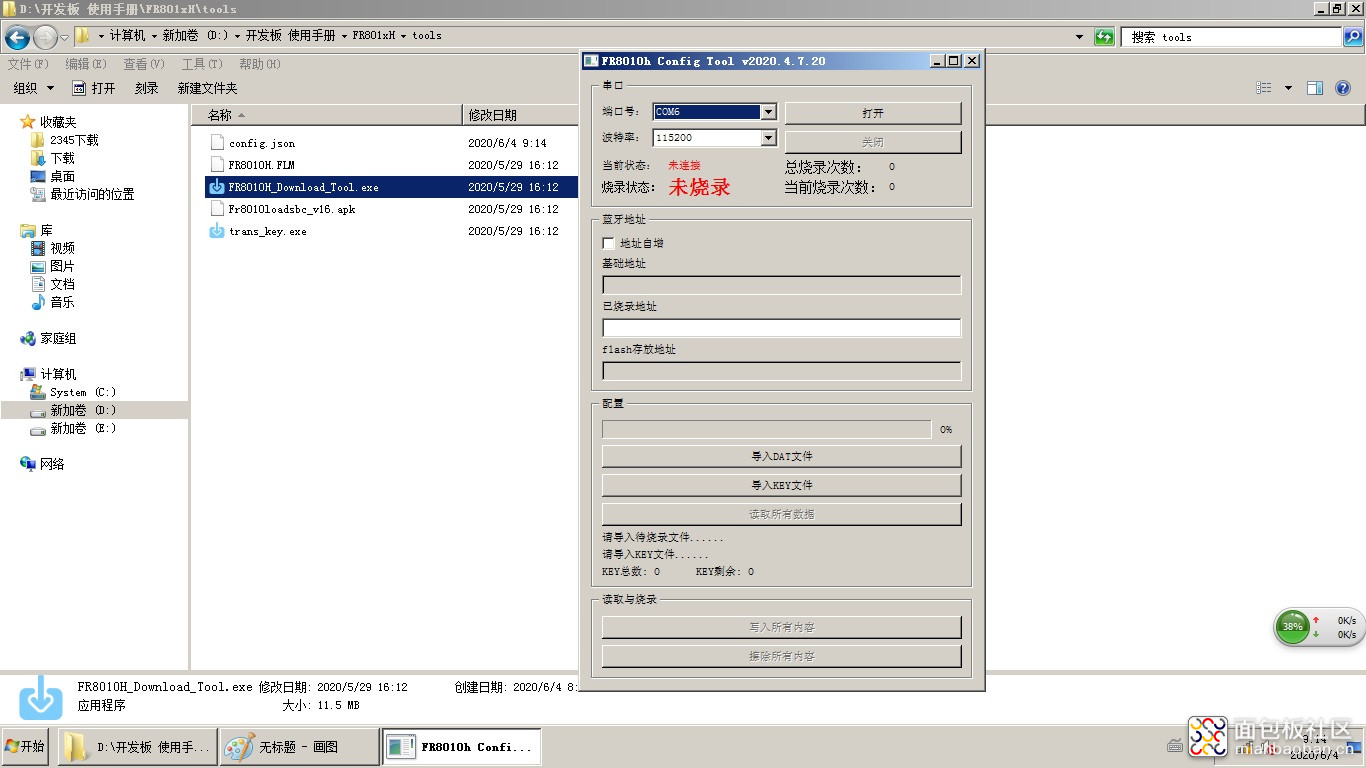Screen dimensions: 1366x768
Task: Open 网络 network icon in sidebar
Action: [x=28, y=464]
